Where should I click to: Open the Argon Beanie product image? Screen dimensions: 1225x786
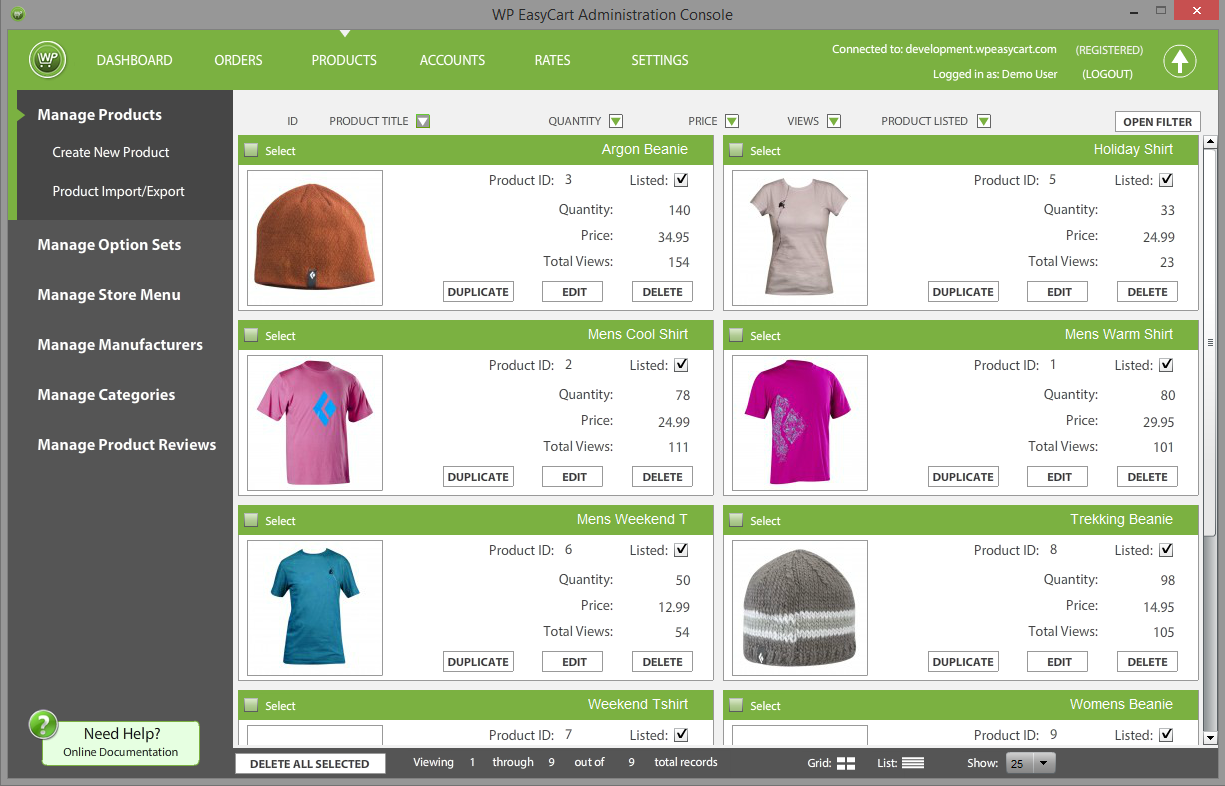coord(315,238)
